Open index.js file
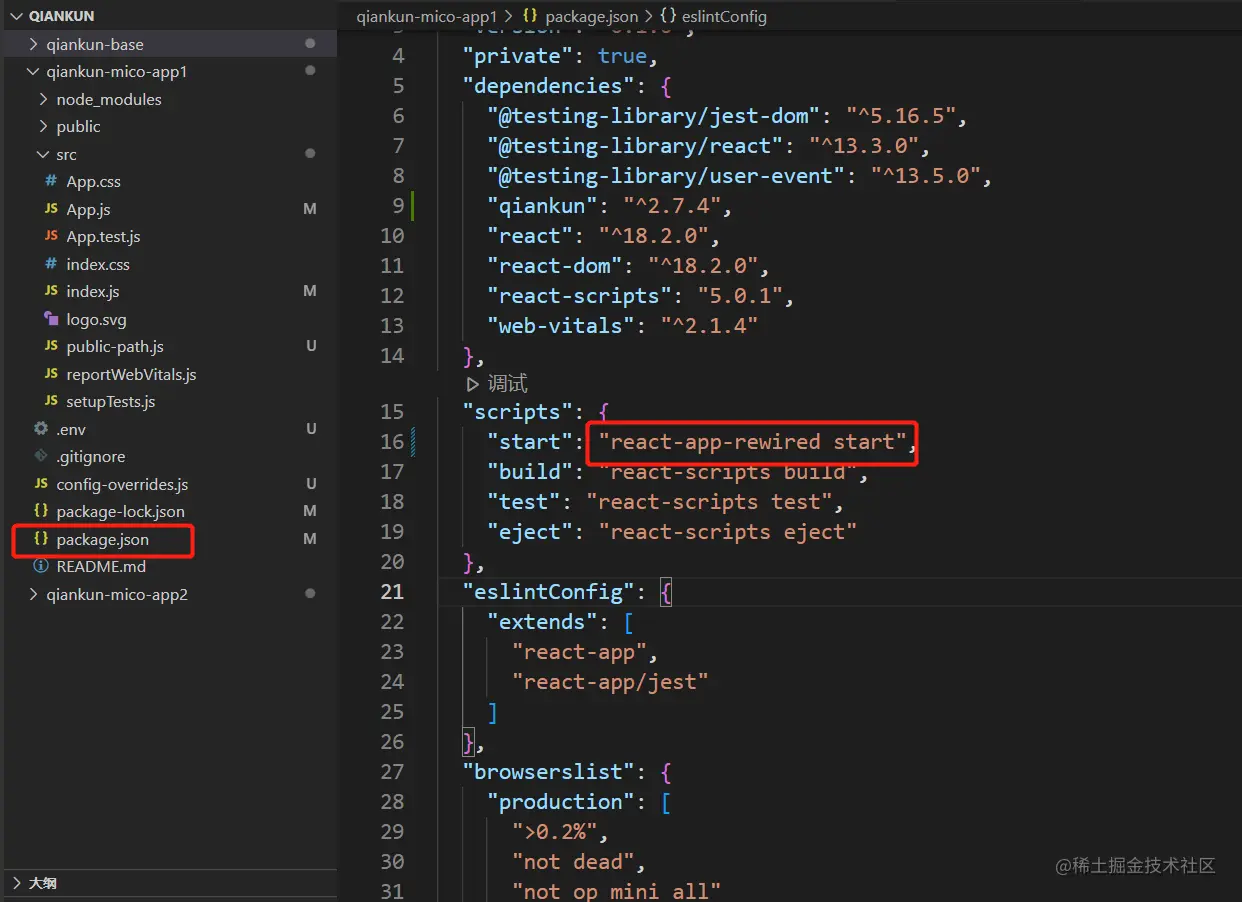1242x902 pixels. coord(93,291)
